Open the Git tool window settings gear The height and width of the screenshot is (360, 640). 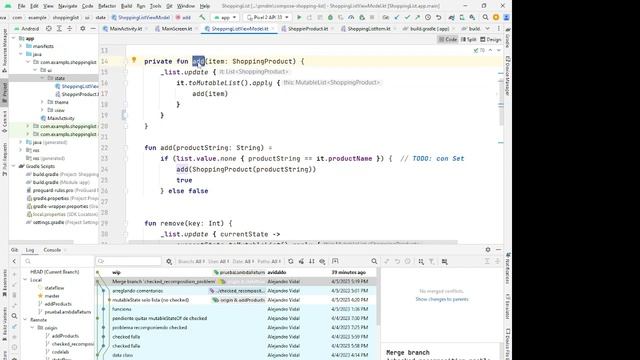[488, 249]
